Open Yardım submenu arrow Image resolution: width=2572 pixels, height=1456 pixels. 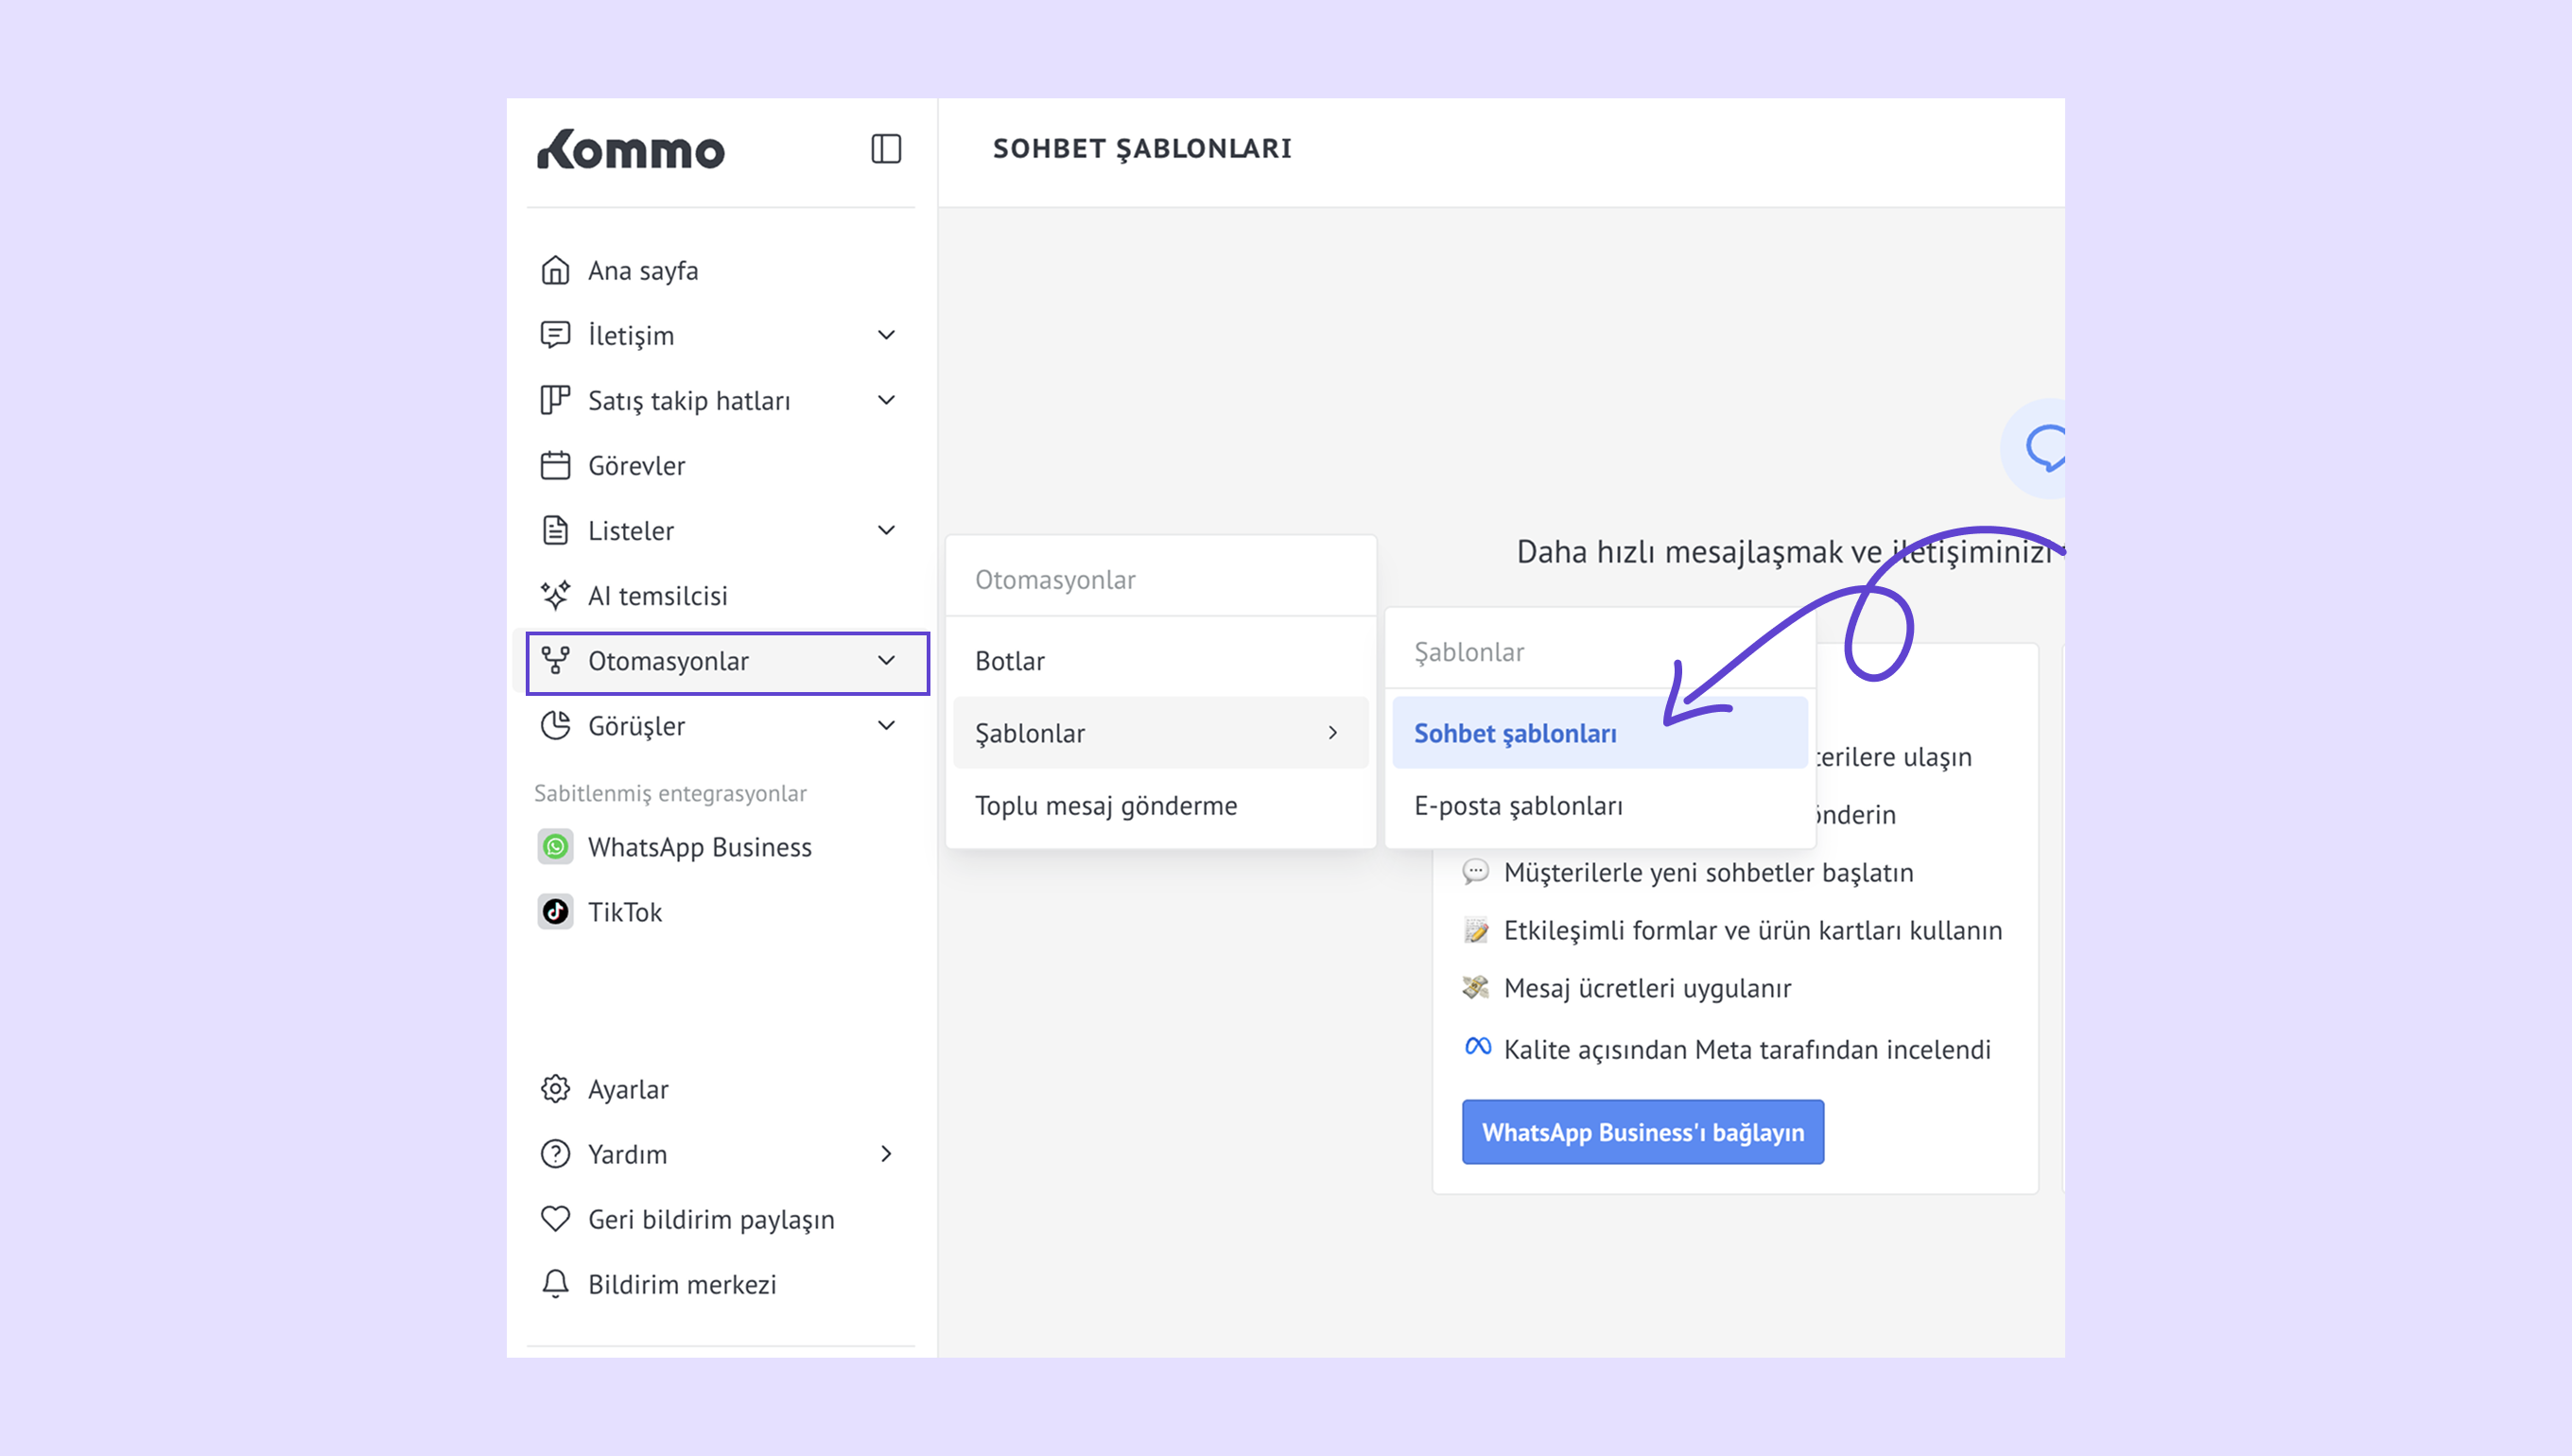886,1154
